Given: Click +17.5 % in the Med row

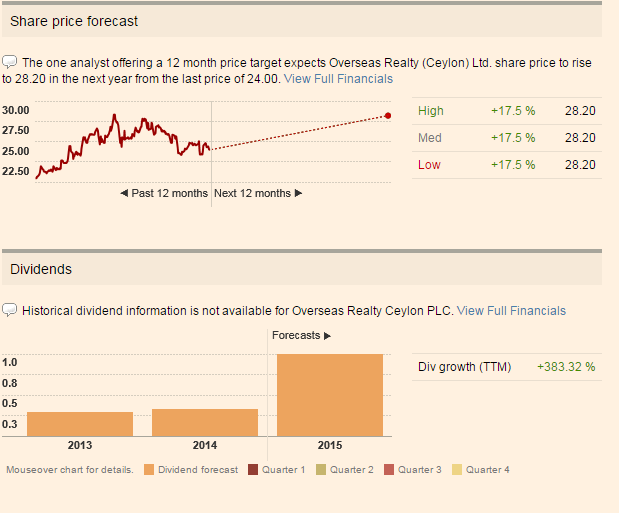Looking at the screenshot, I should 513,138.
